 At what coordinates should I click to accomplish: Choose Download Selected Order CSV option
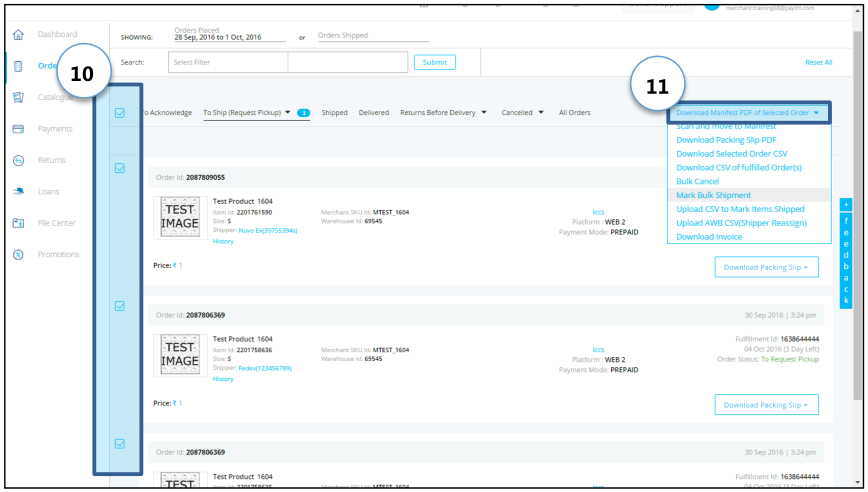point(731,154)
